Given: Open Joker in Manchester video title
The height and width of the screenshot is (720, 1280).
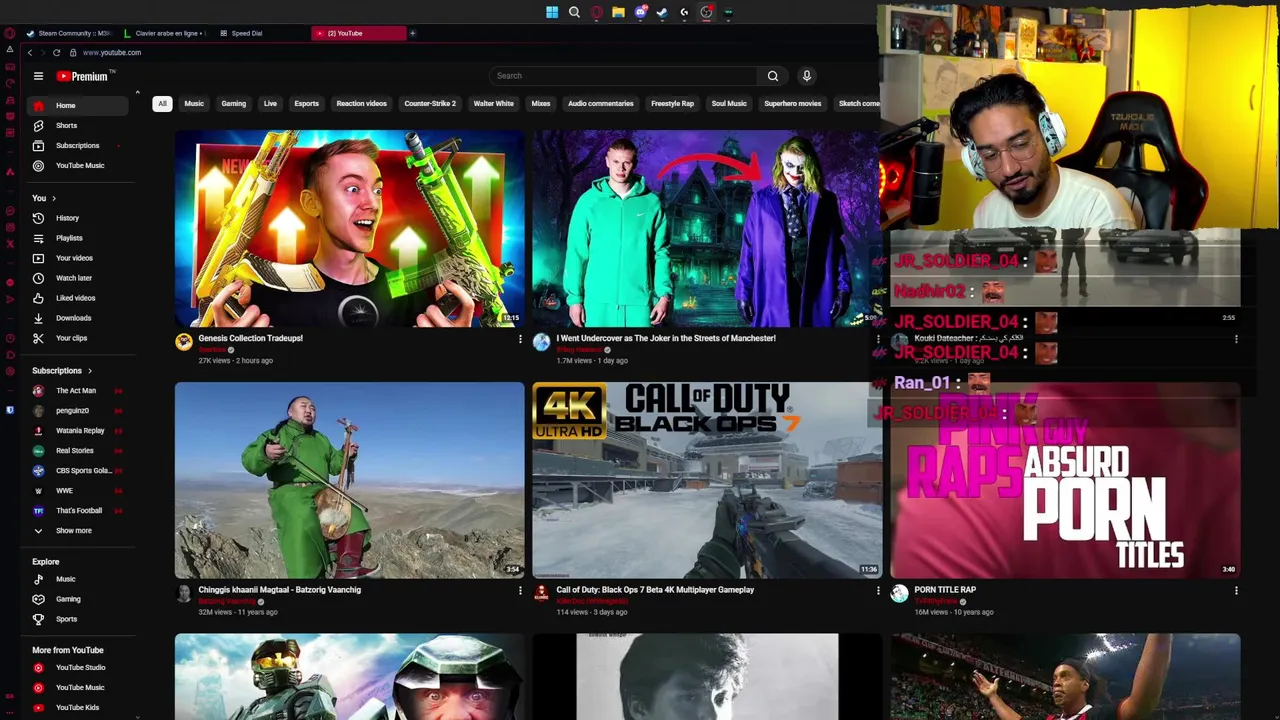Looking at the screenshot, I should coord(666,338).
